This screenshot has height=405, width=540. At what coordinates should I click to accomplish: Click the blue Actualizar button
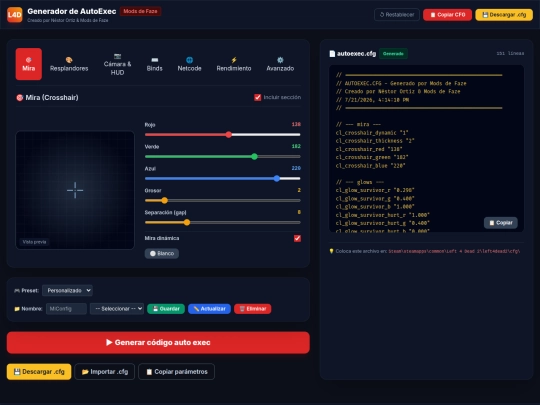pos(209,309)
